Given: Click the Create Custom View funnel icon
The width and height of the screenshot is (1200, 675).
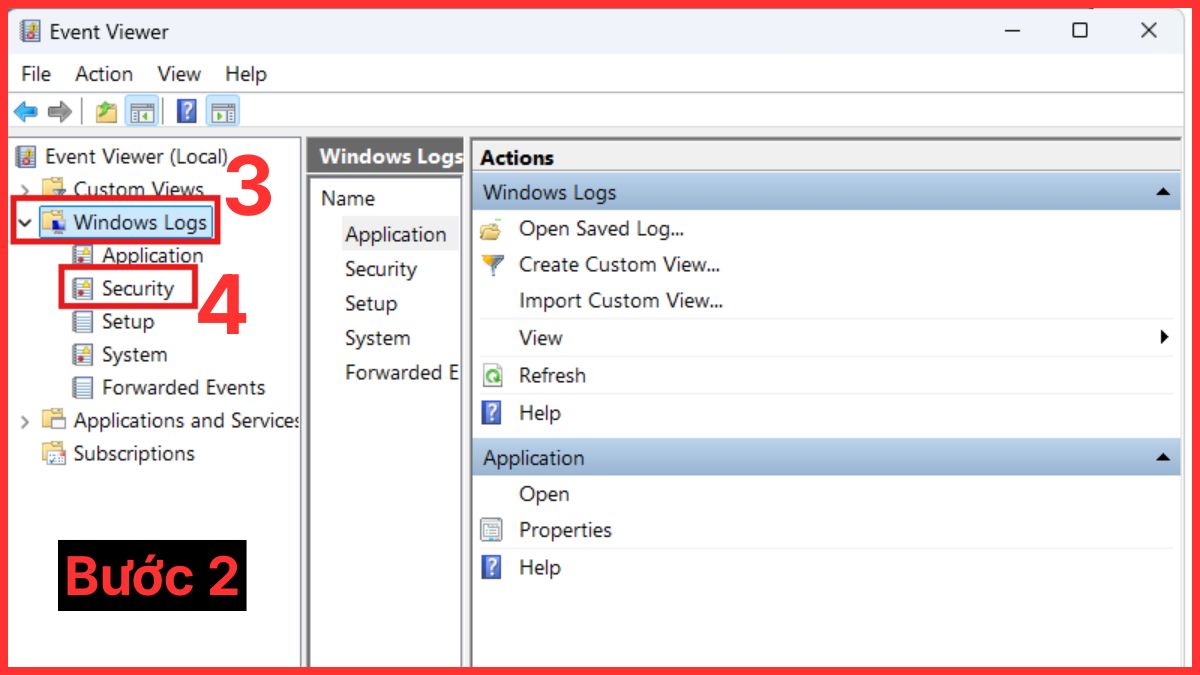Looking at the screenshot, I should point(492,265).
